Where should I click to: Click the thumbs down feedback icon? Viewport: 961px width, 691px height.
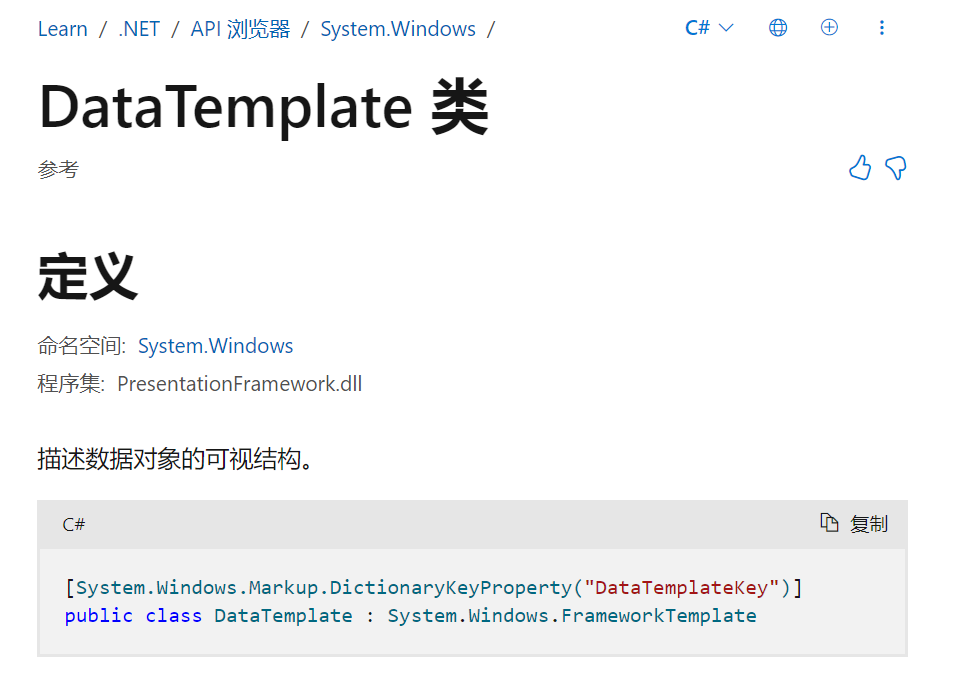pos(895,167)
